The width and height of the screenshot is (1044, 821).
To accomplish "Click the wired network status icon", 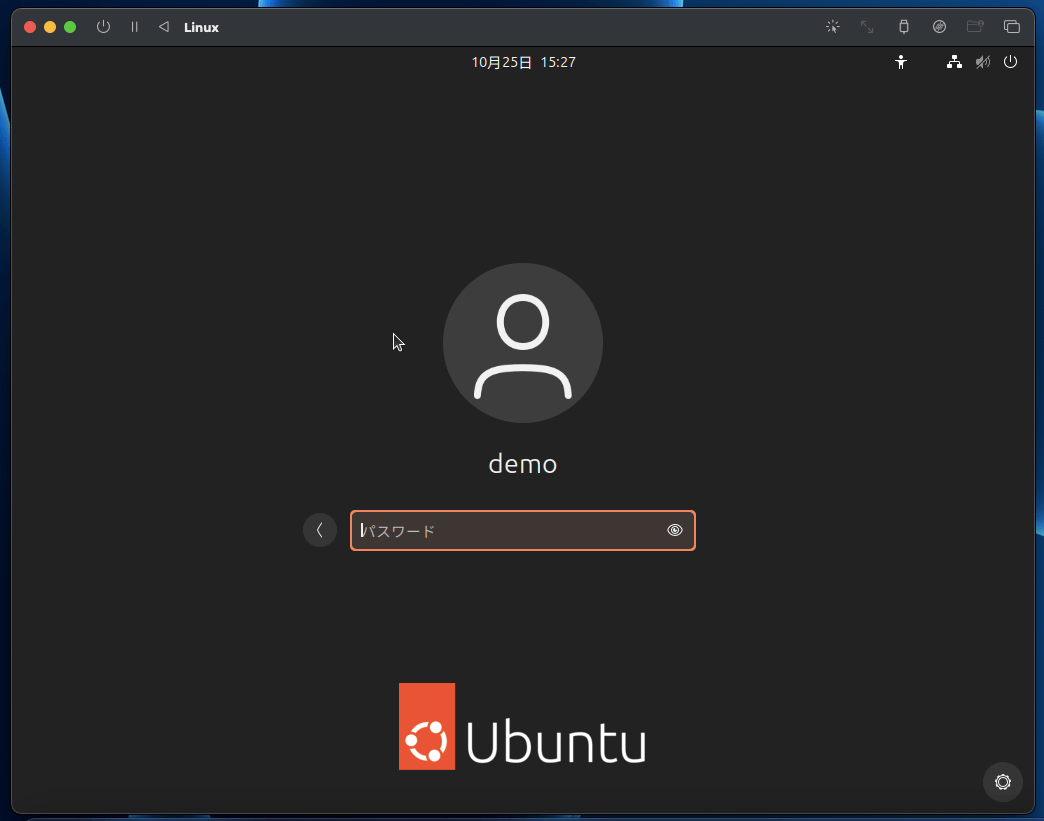I will pos(954,62).
